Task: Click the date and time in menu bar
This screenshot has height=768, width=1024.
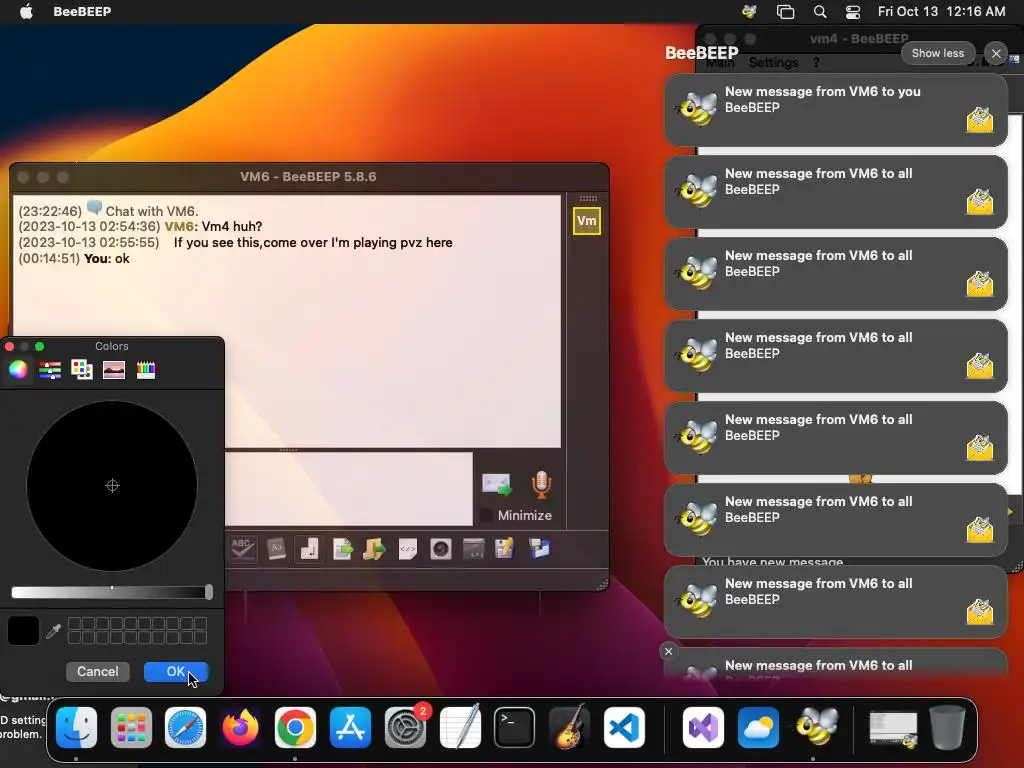Action: pyautogui.click(x=941, y=11)
